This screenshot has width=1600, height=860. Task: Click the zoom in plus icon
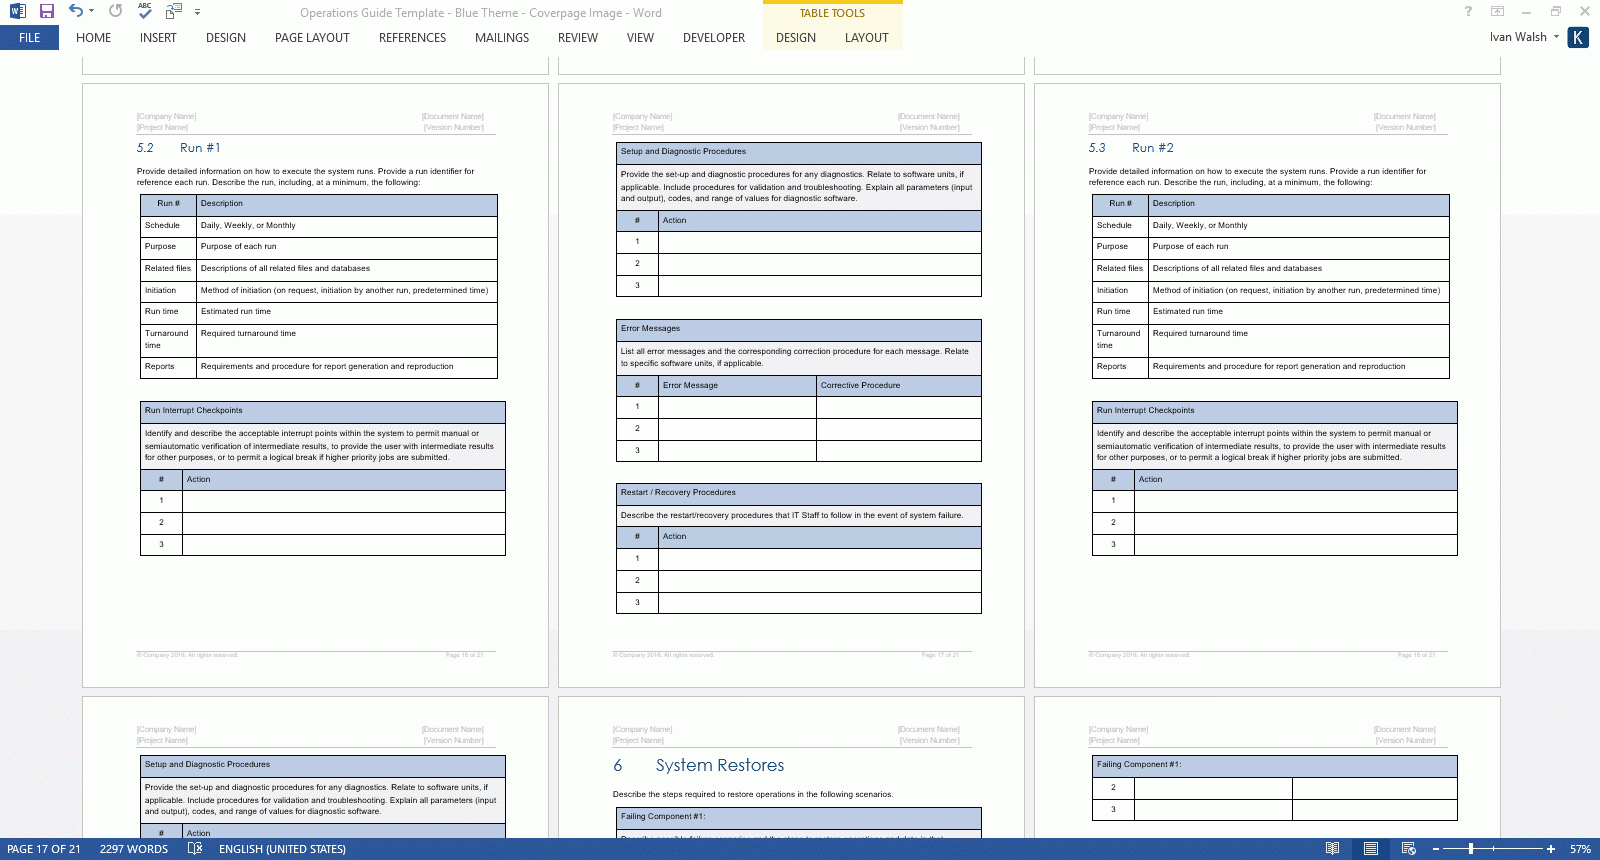[x=1551, y=849]
